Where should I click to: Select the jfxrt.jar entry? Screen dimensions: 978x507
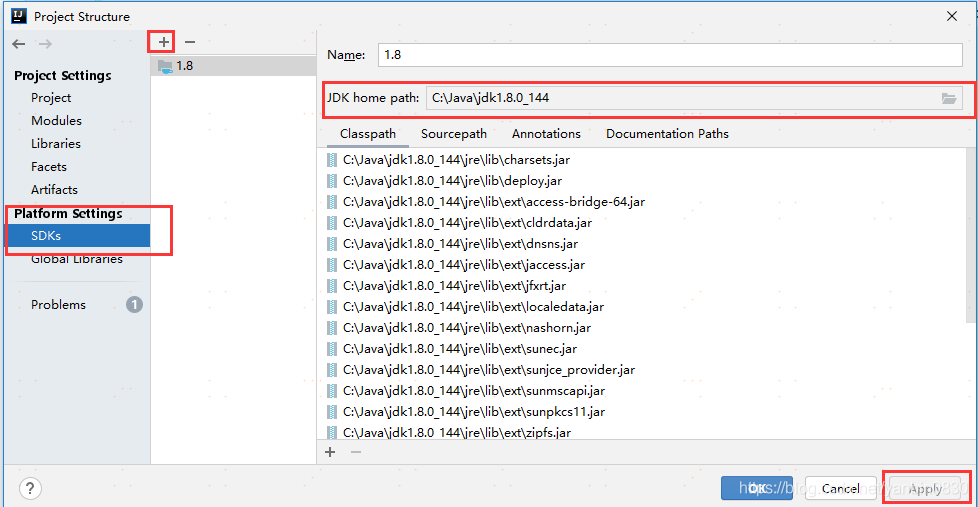click(x=455, y=286)
